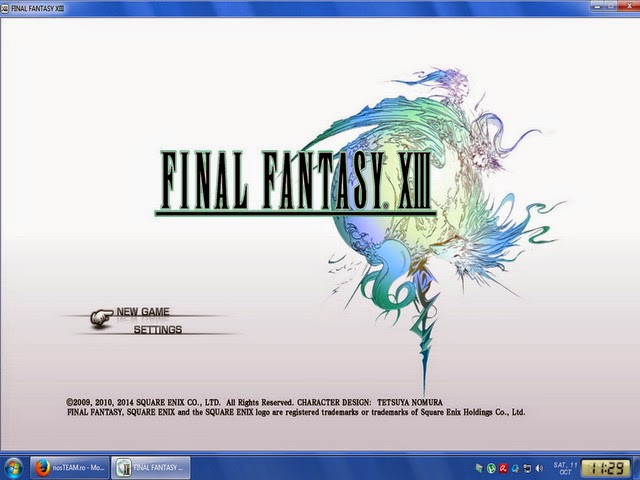The height and width of the screenshot is (480, 640).
Task: Click the window title bar game icon
Action: 4,8
